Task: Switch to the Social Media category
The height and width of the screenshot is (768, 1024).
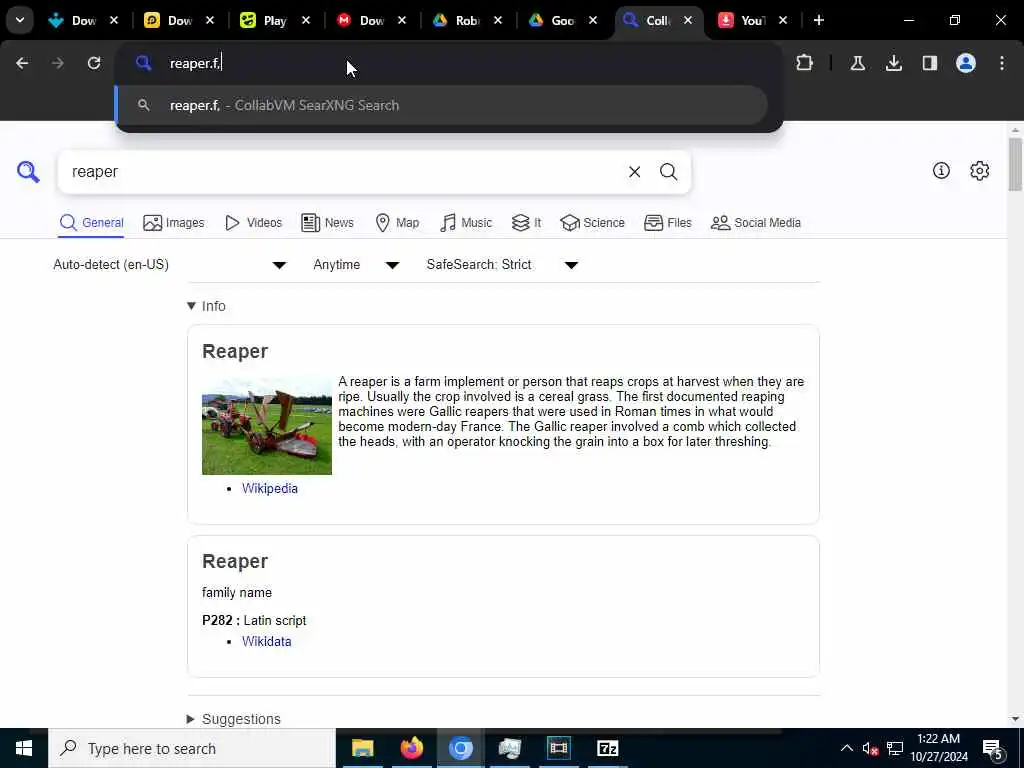Action: tap(756, 223)
